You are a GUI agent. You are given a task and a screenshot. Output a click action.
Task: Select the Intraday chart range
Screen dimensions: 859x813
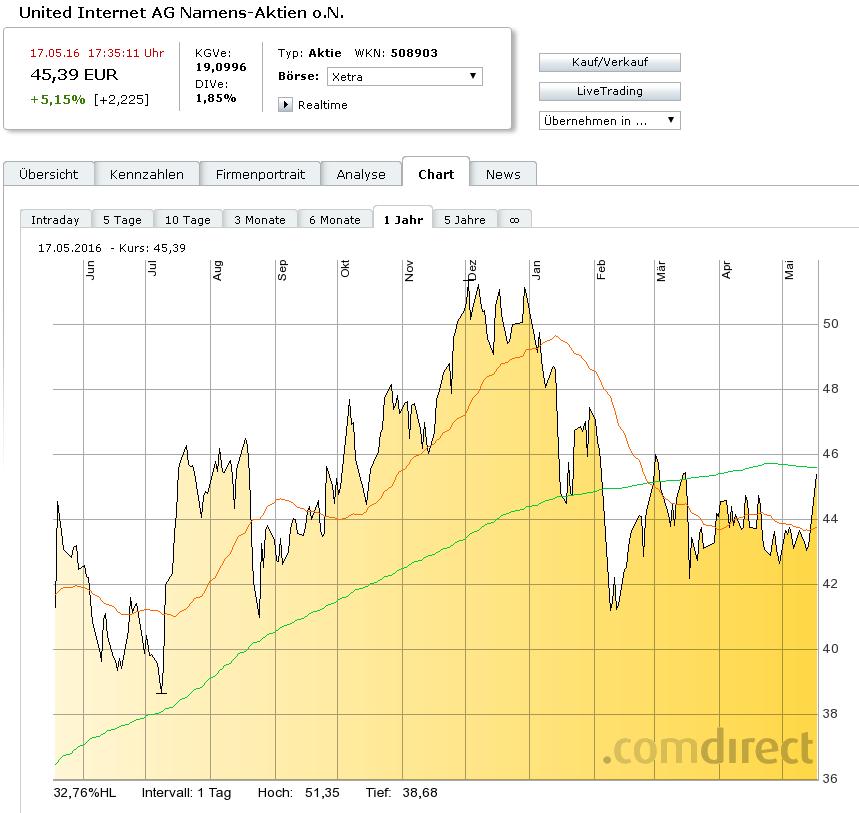click(x=55, y=220)
